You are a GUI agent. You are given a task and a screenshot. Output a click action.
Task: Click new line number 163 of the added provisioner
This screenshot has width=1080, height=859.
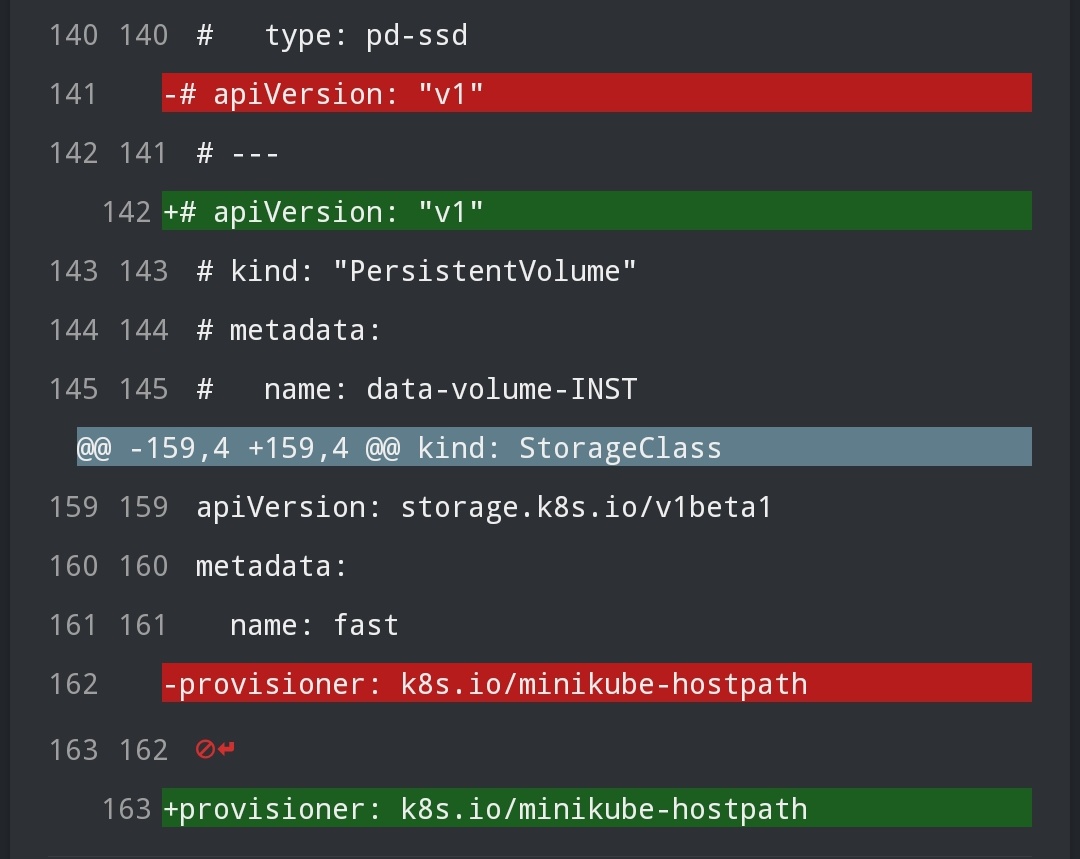[x=127, y=809]
